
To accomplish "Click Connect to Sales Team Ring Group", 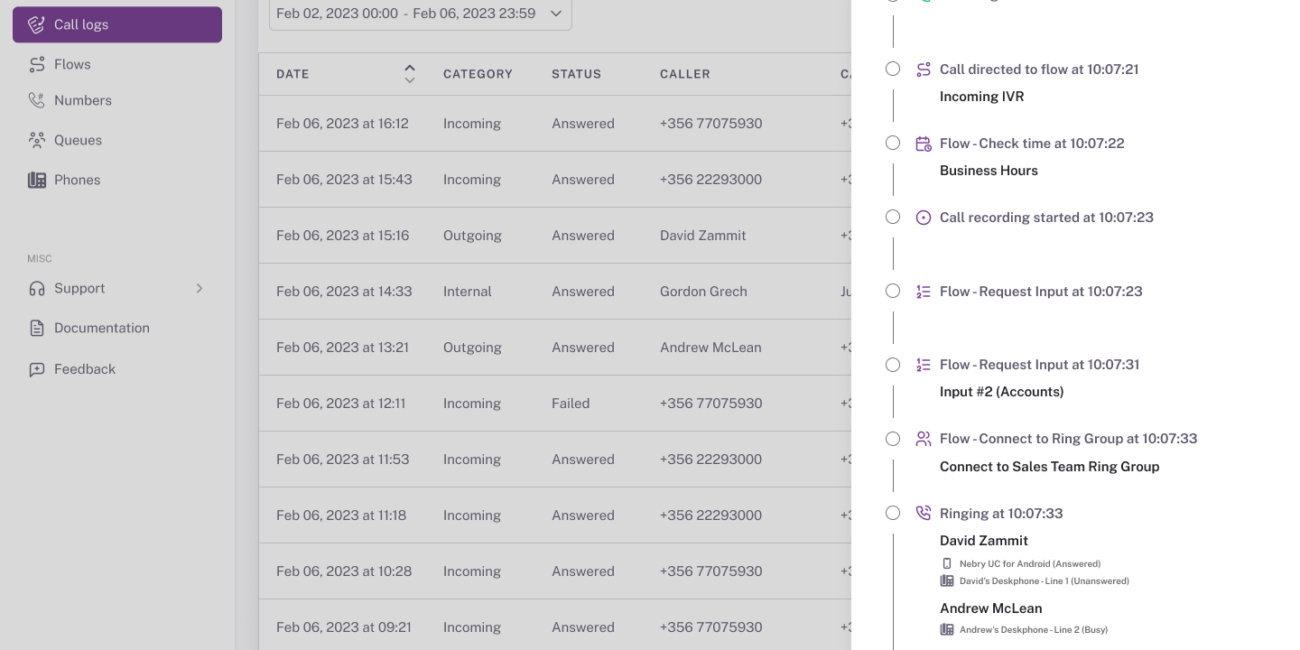I will tap(1050, 466).
